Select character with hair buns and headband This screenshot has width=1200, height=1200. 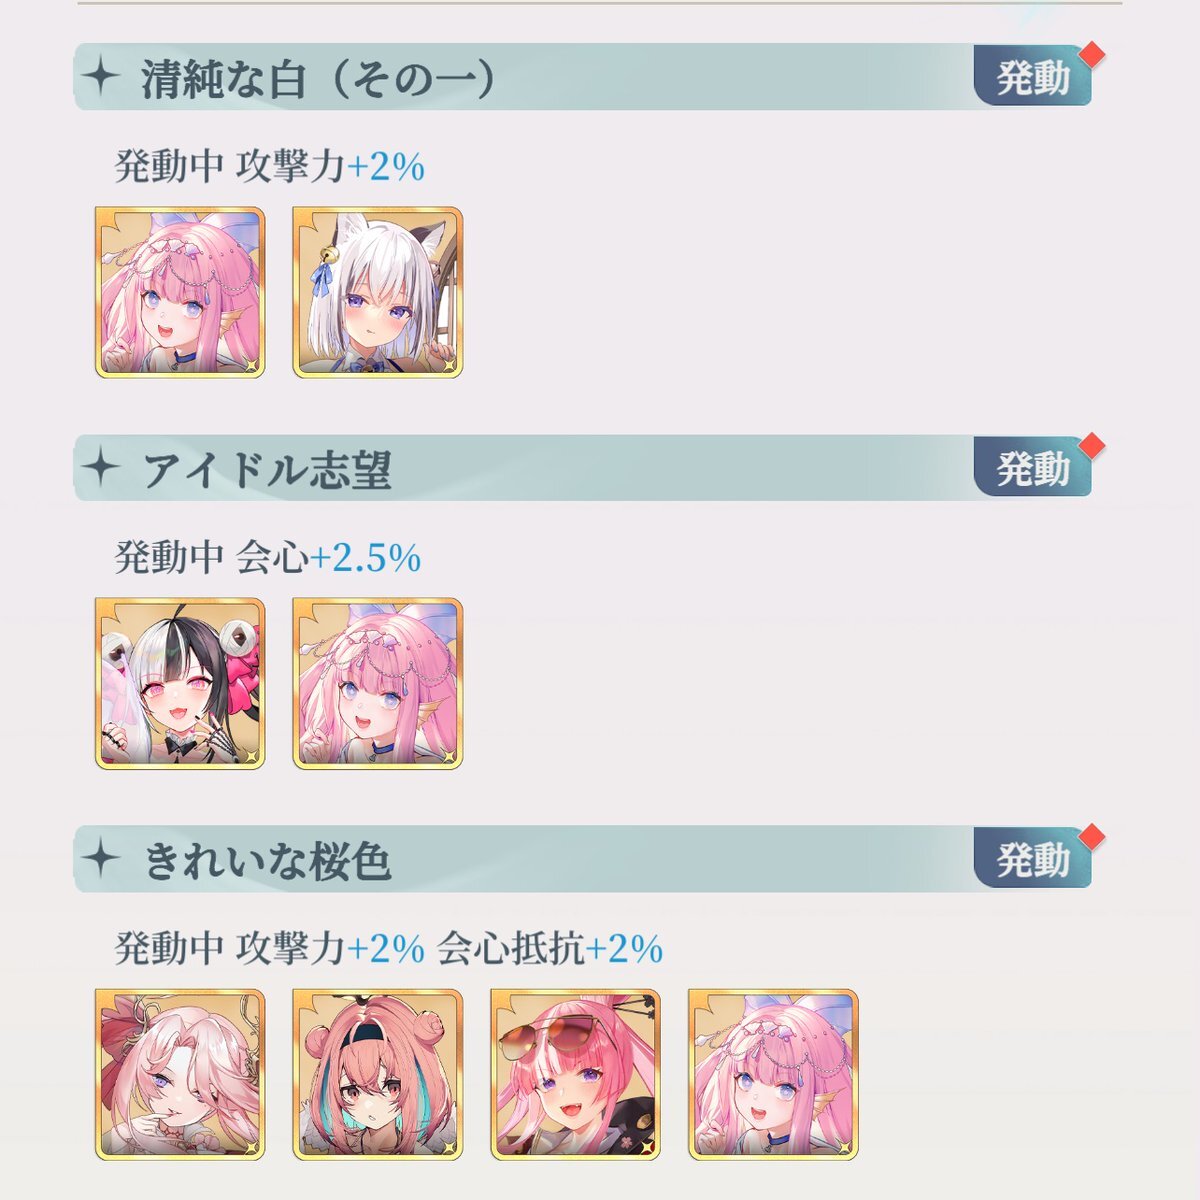tap(378, 1075)
